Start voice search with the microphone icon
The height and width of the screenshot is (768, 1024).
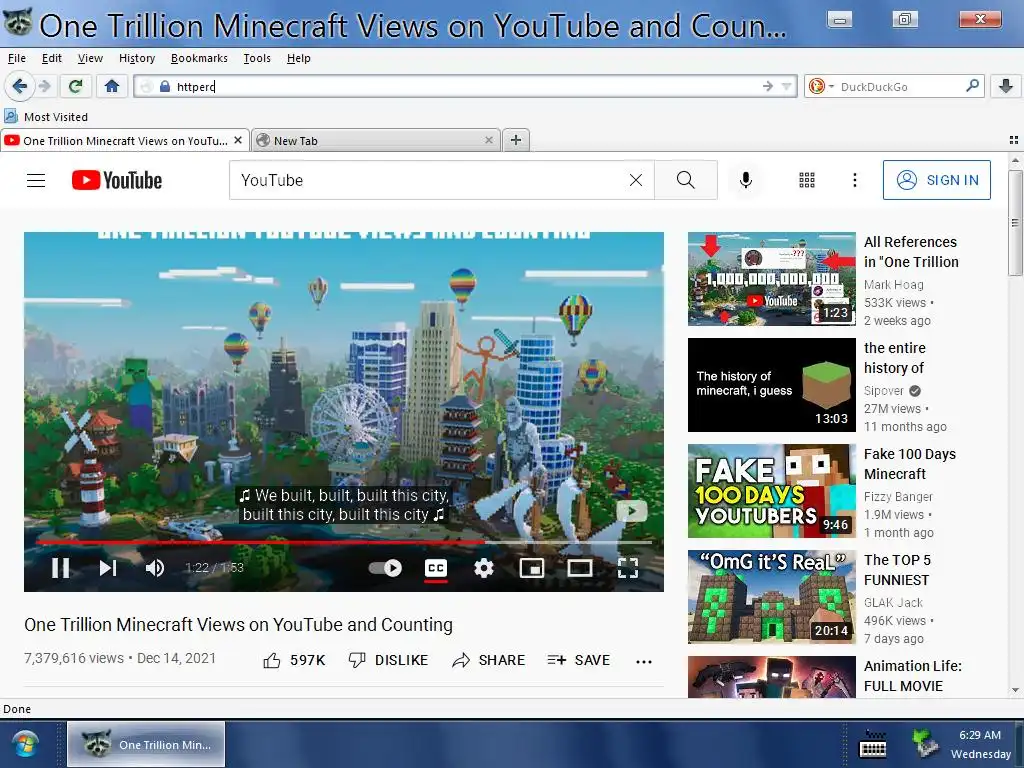pyautogui.click(x=746, y=180)
